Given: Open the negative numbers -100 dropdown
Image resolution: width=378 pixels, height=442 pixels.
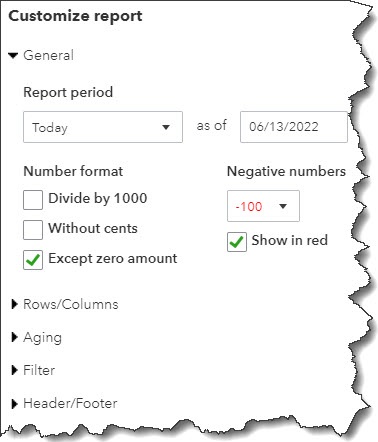Looking at the screenshot, I should tap(263, 206).
